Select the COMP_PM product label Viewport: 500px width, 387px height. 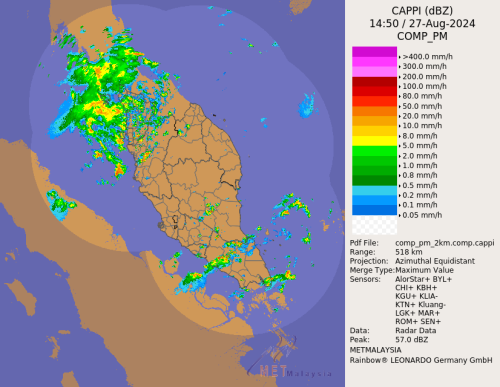point(422,36)
